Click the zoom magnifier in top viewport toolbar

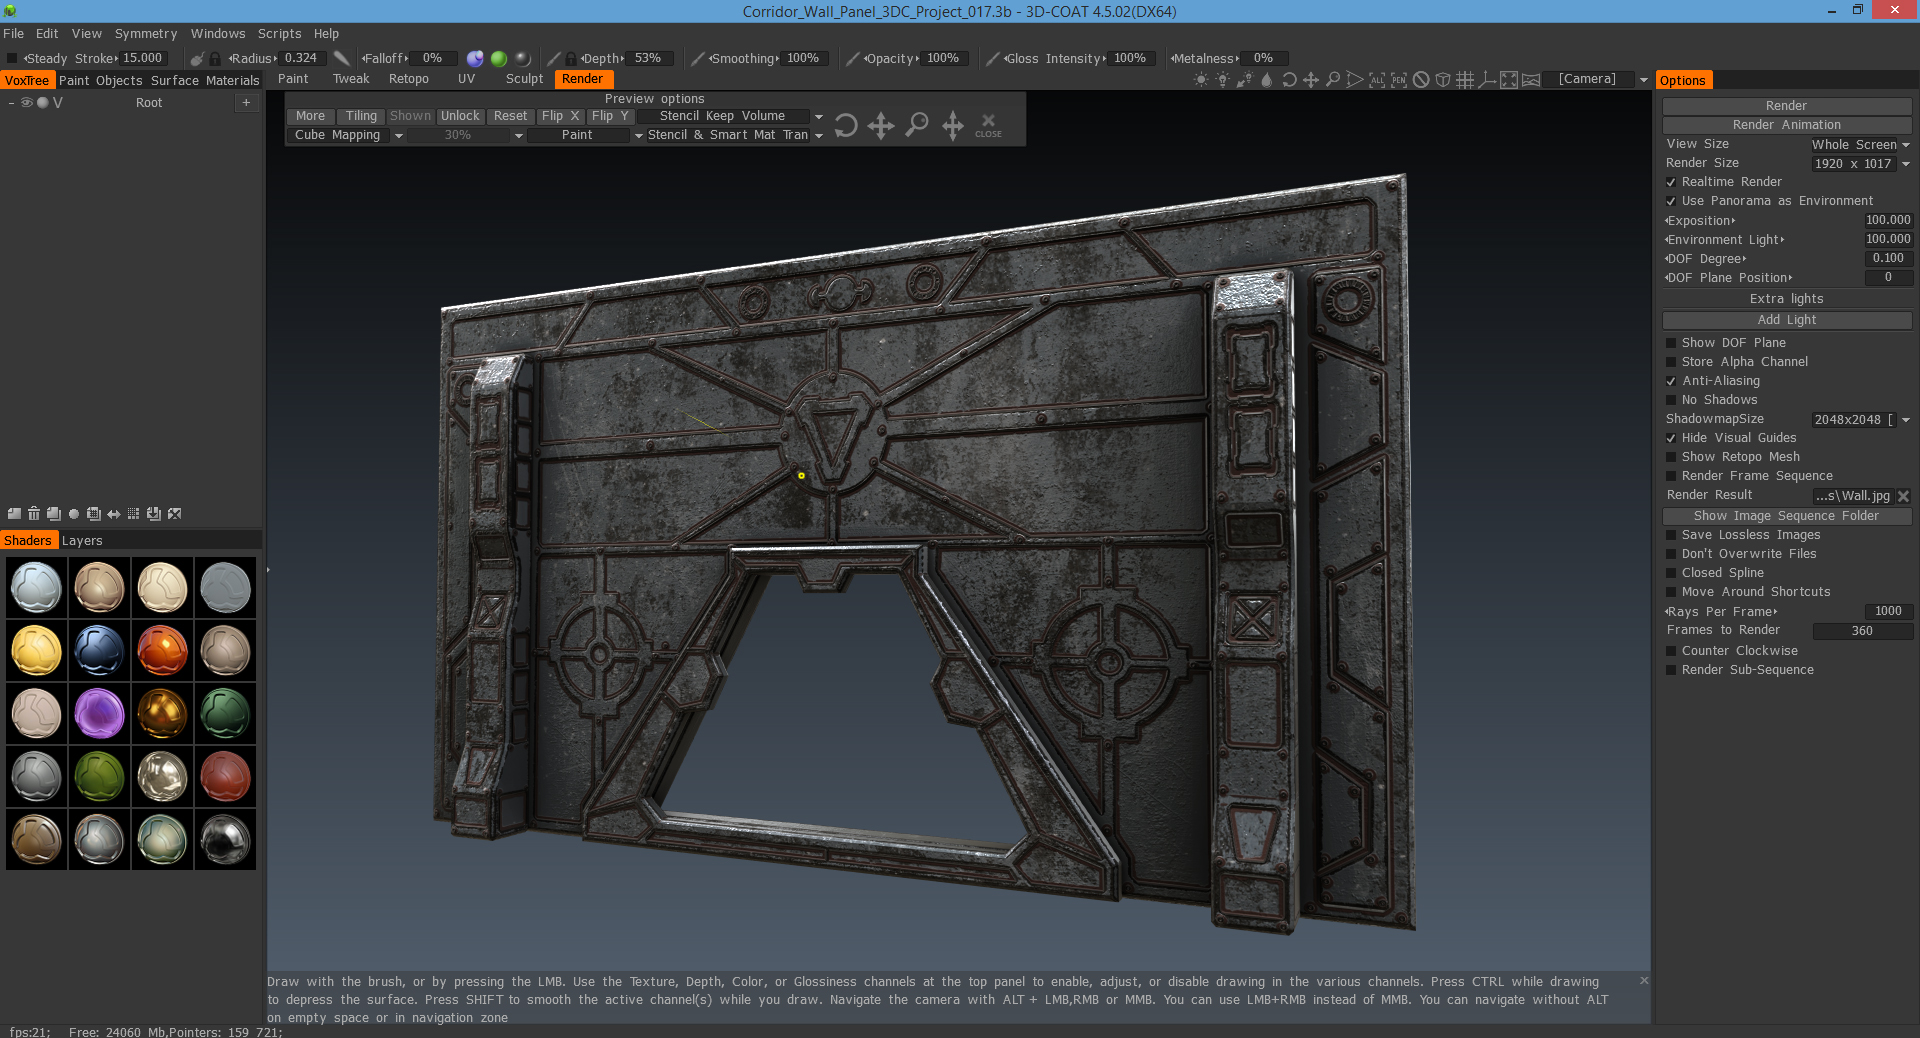pos(1333,80)
